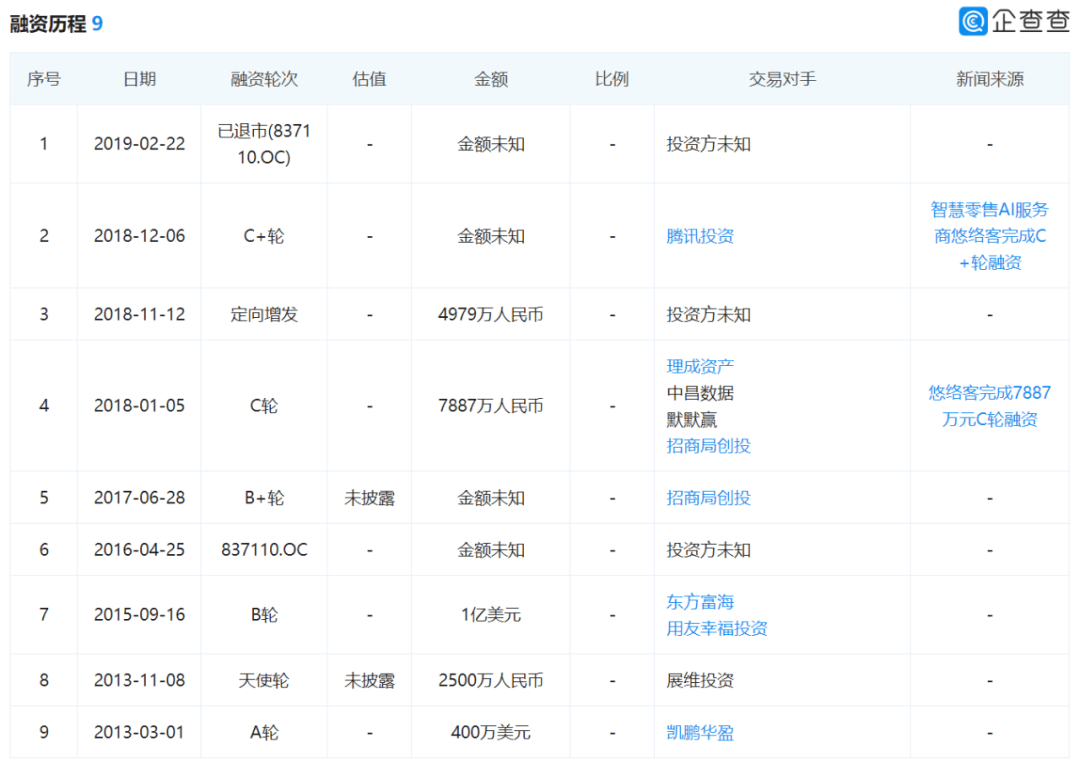Click the B轮 round cell
The height and width of the screenshot is (764, 1080).
[264, 615]
